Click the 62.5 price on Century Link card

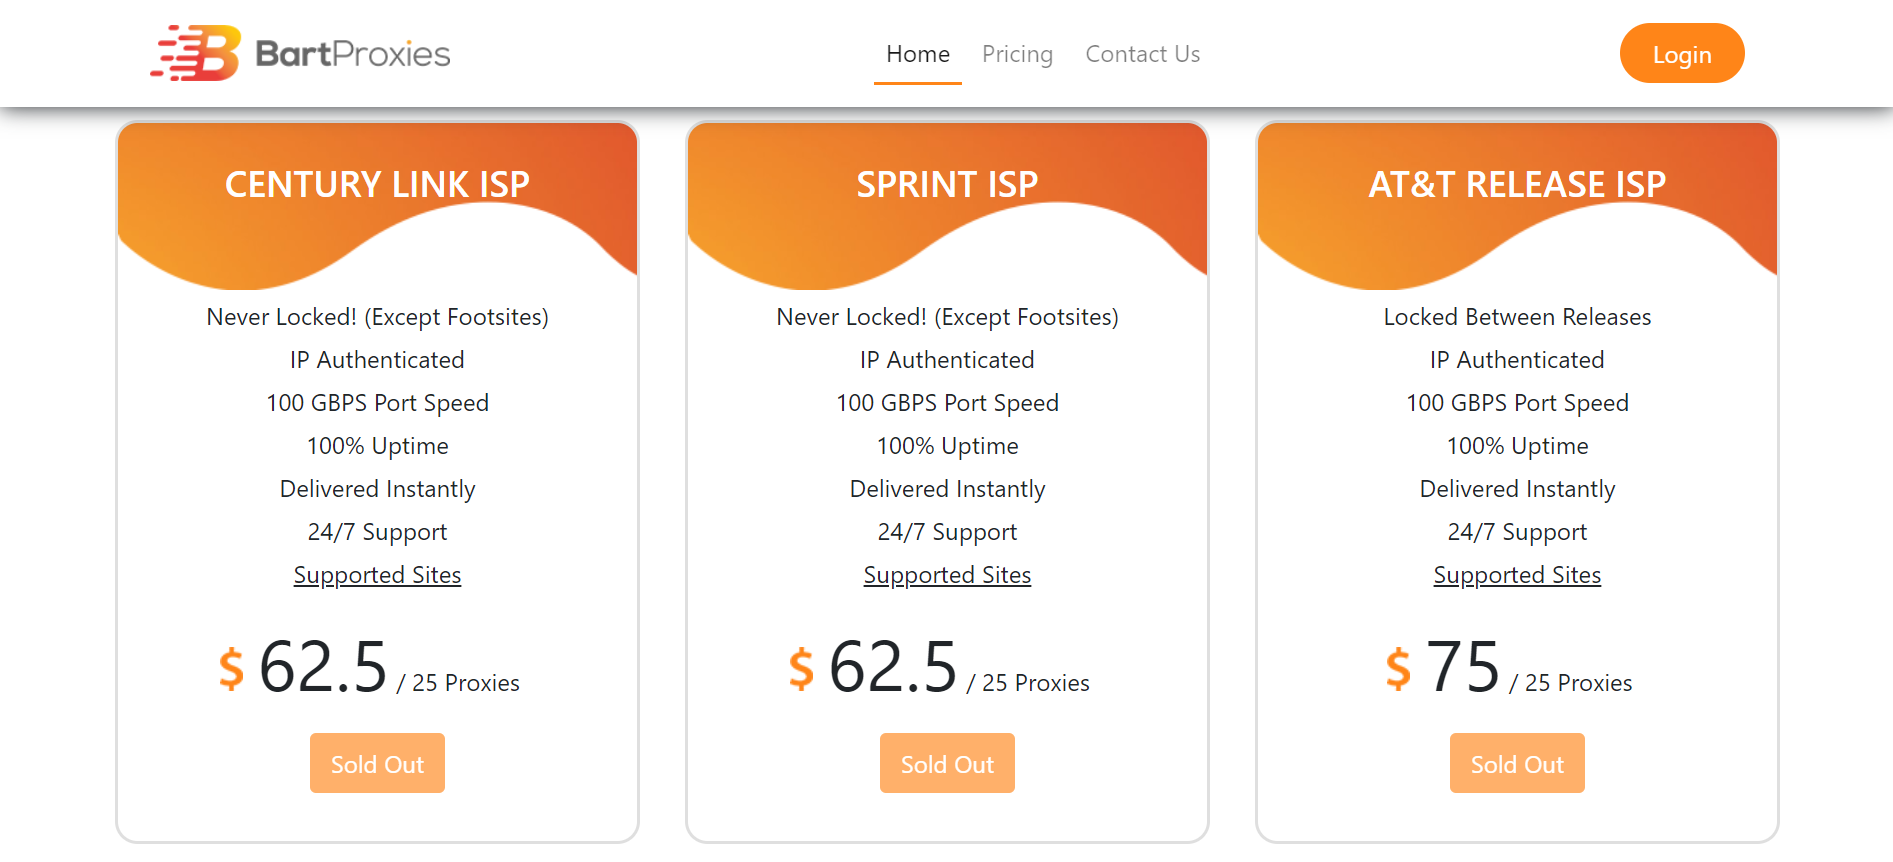click(323, 667)
